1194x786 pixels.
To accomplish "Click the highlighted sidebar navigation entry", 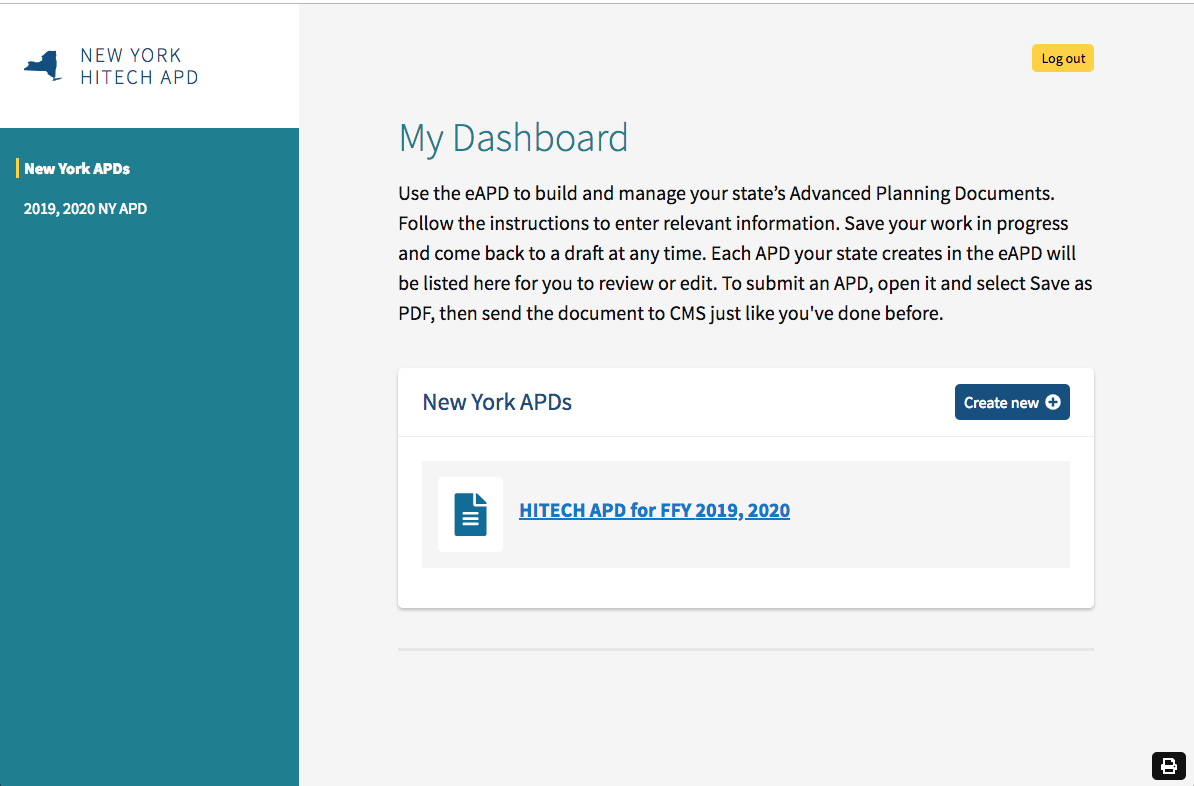I will pyautogui.click(x=77, y=168).
